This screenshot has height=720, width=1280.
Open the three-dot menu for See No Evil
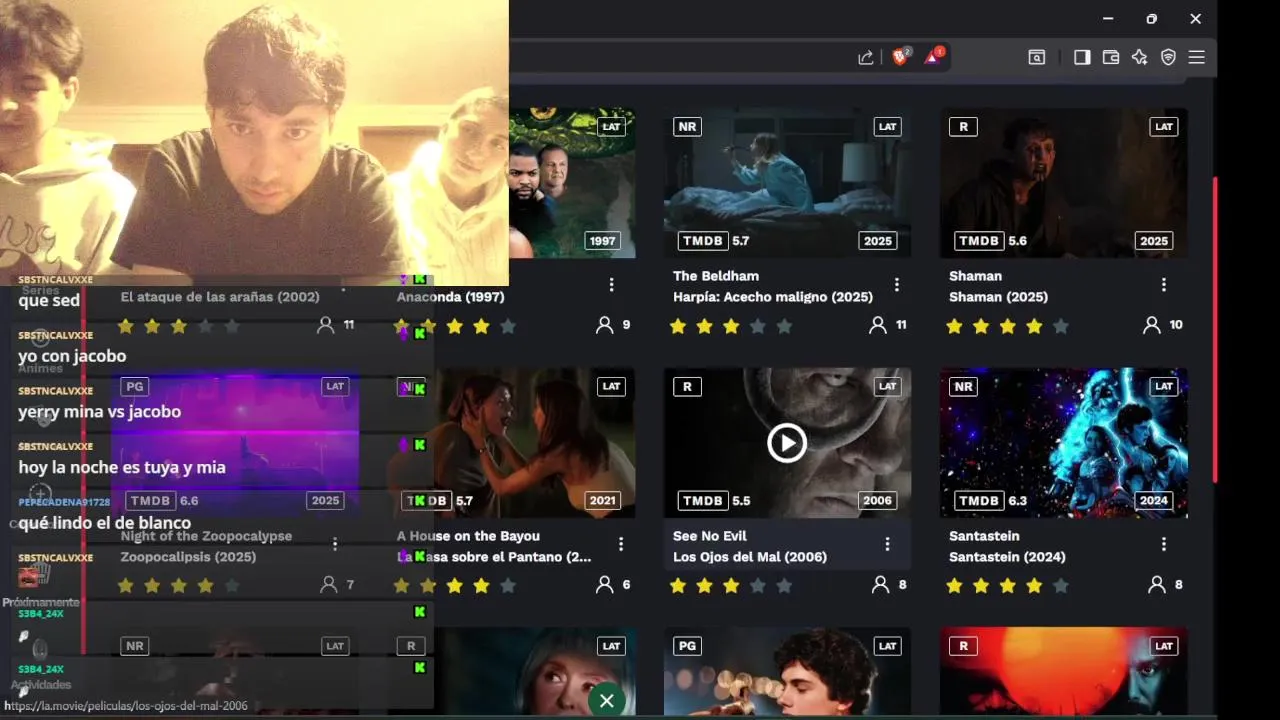887,544
